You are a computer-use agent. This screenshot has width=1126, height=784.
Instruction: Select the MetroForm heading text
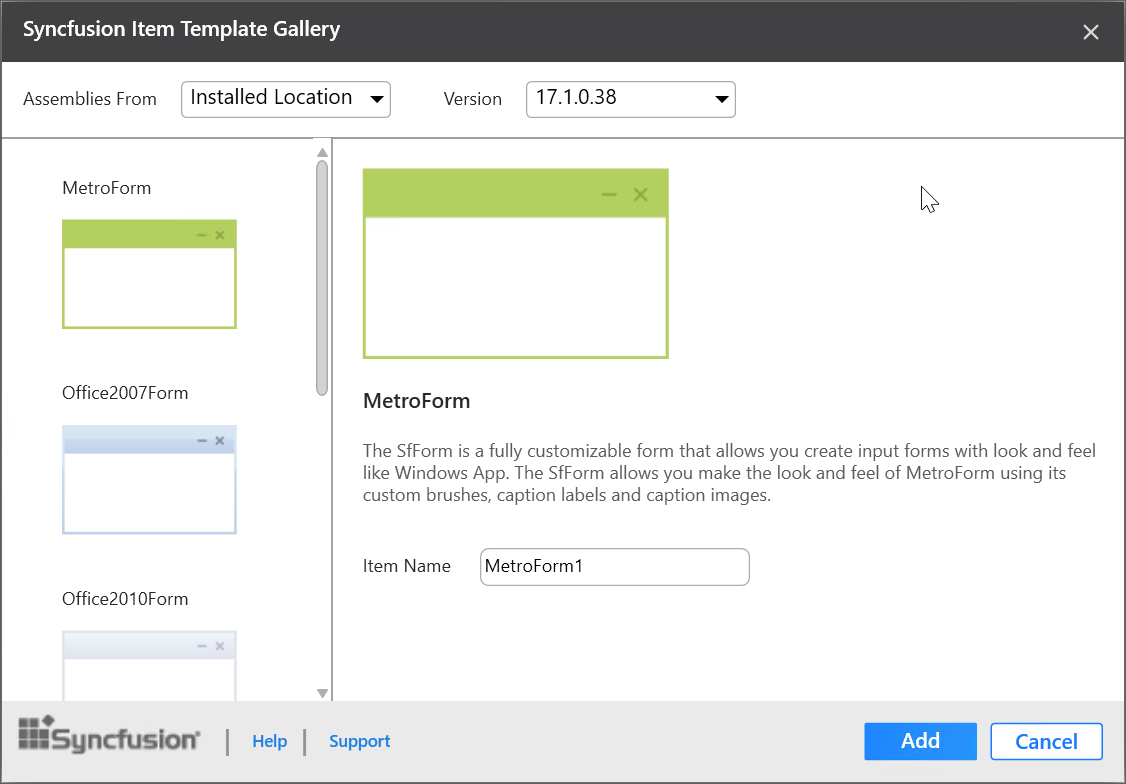417,400
